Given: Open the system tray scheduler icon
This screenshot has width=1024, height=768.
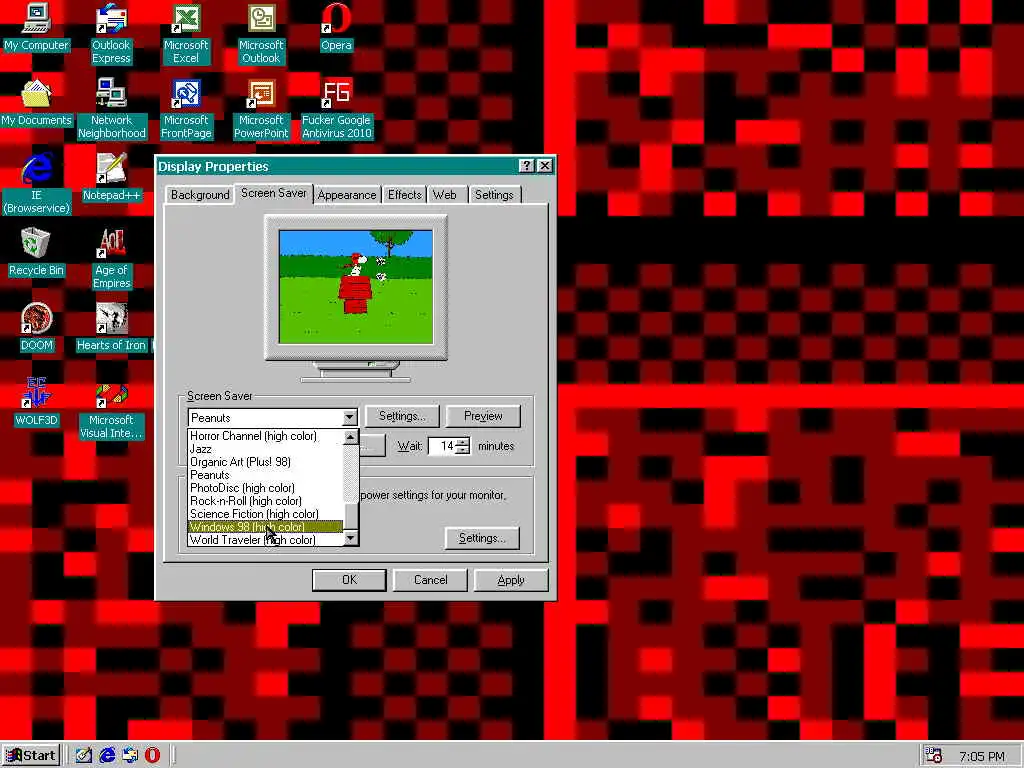Looking at the screenshot, I should pyautogui.click(x=933, y=756).
